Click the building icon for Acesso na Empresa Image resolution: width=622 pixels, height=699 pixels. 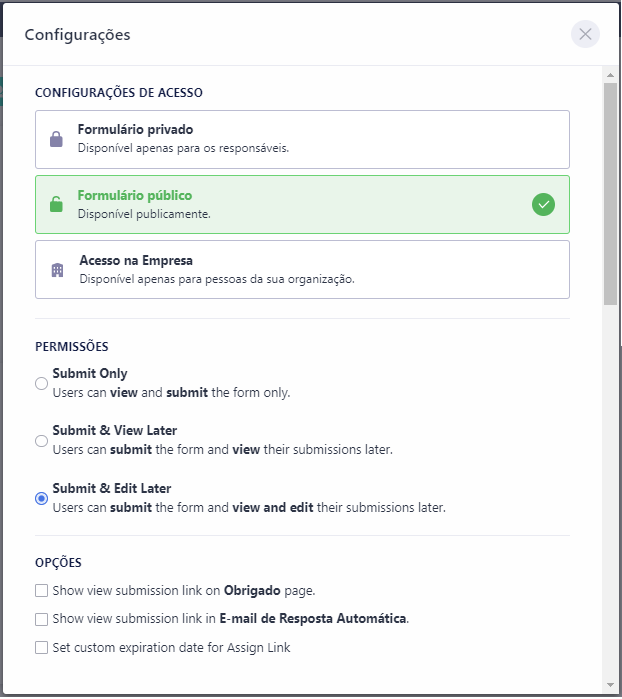pyautogui.click(x=57, y=270)
